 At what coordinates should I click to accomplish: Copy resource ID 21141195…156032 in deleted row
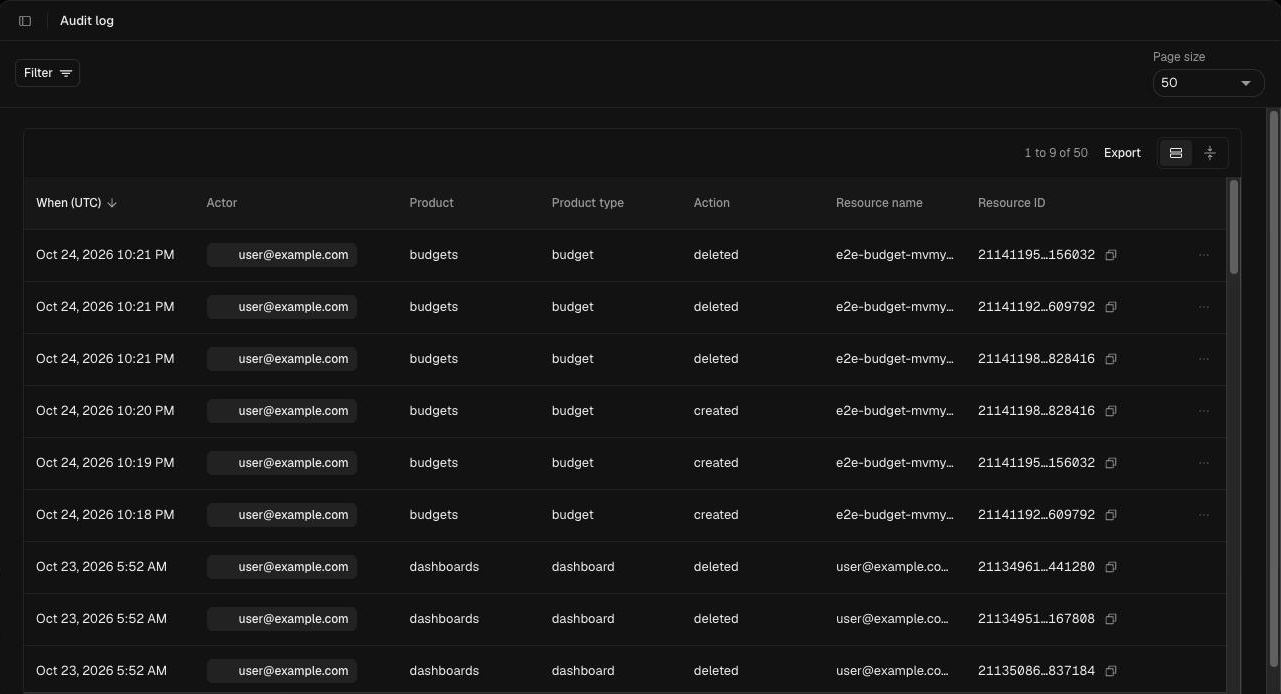click(1111, 255)
